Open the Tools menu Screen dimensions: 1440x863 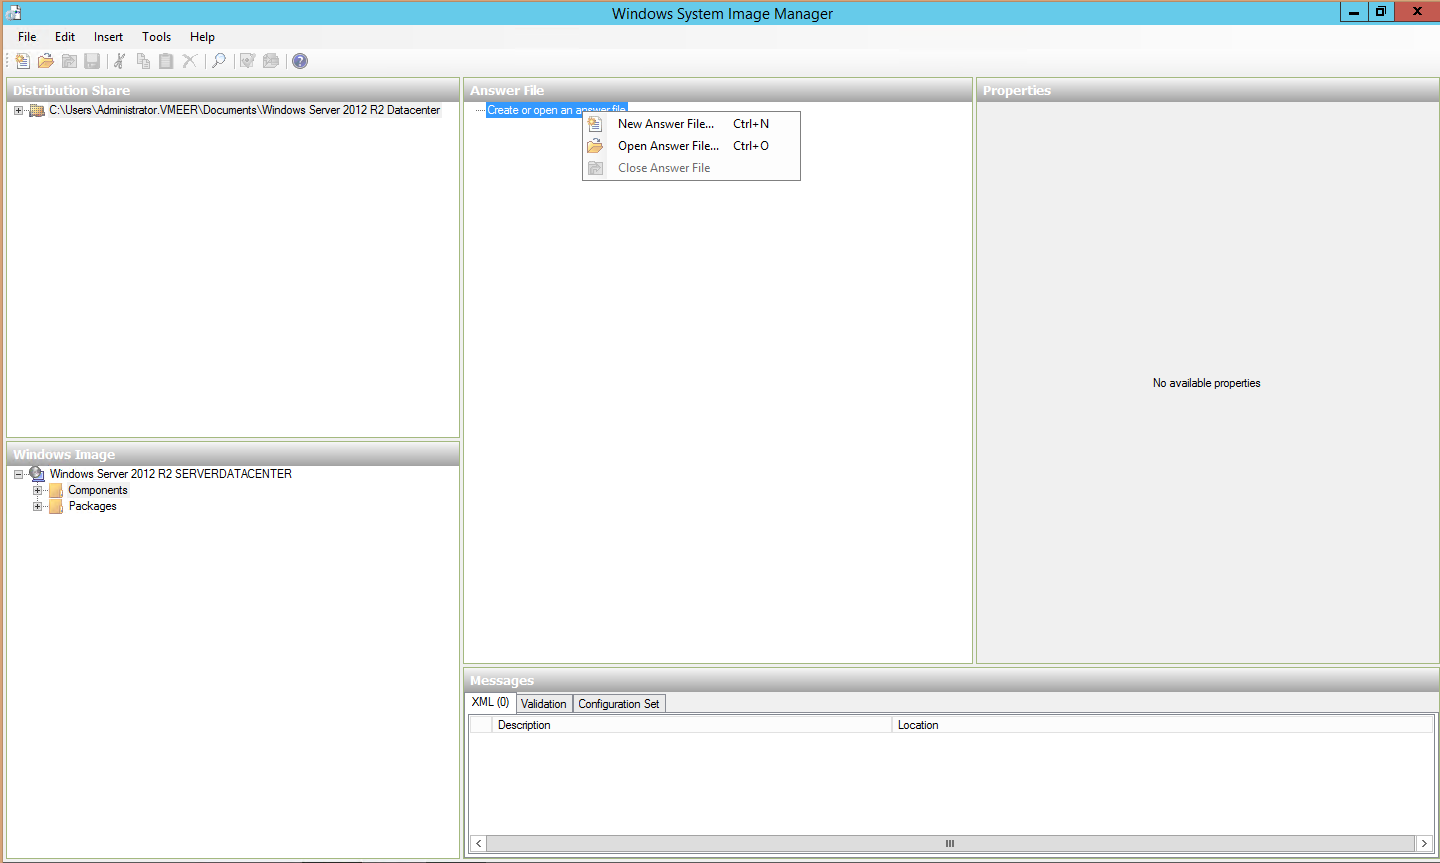point(156,37)
